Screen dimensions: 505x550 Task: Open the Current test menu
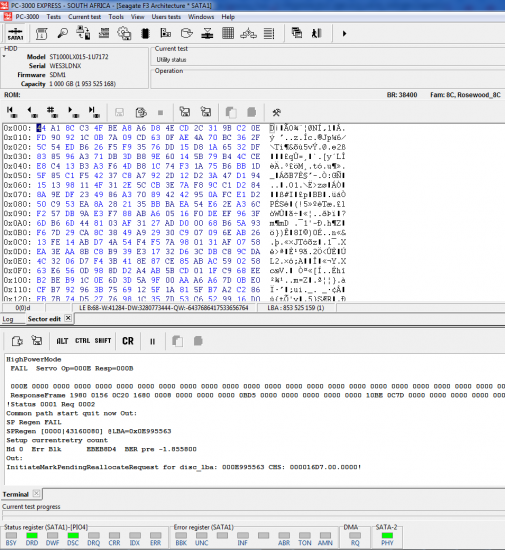(84, 17)
